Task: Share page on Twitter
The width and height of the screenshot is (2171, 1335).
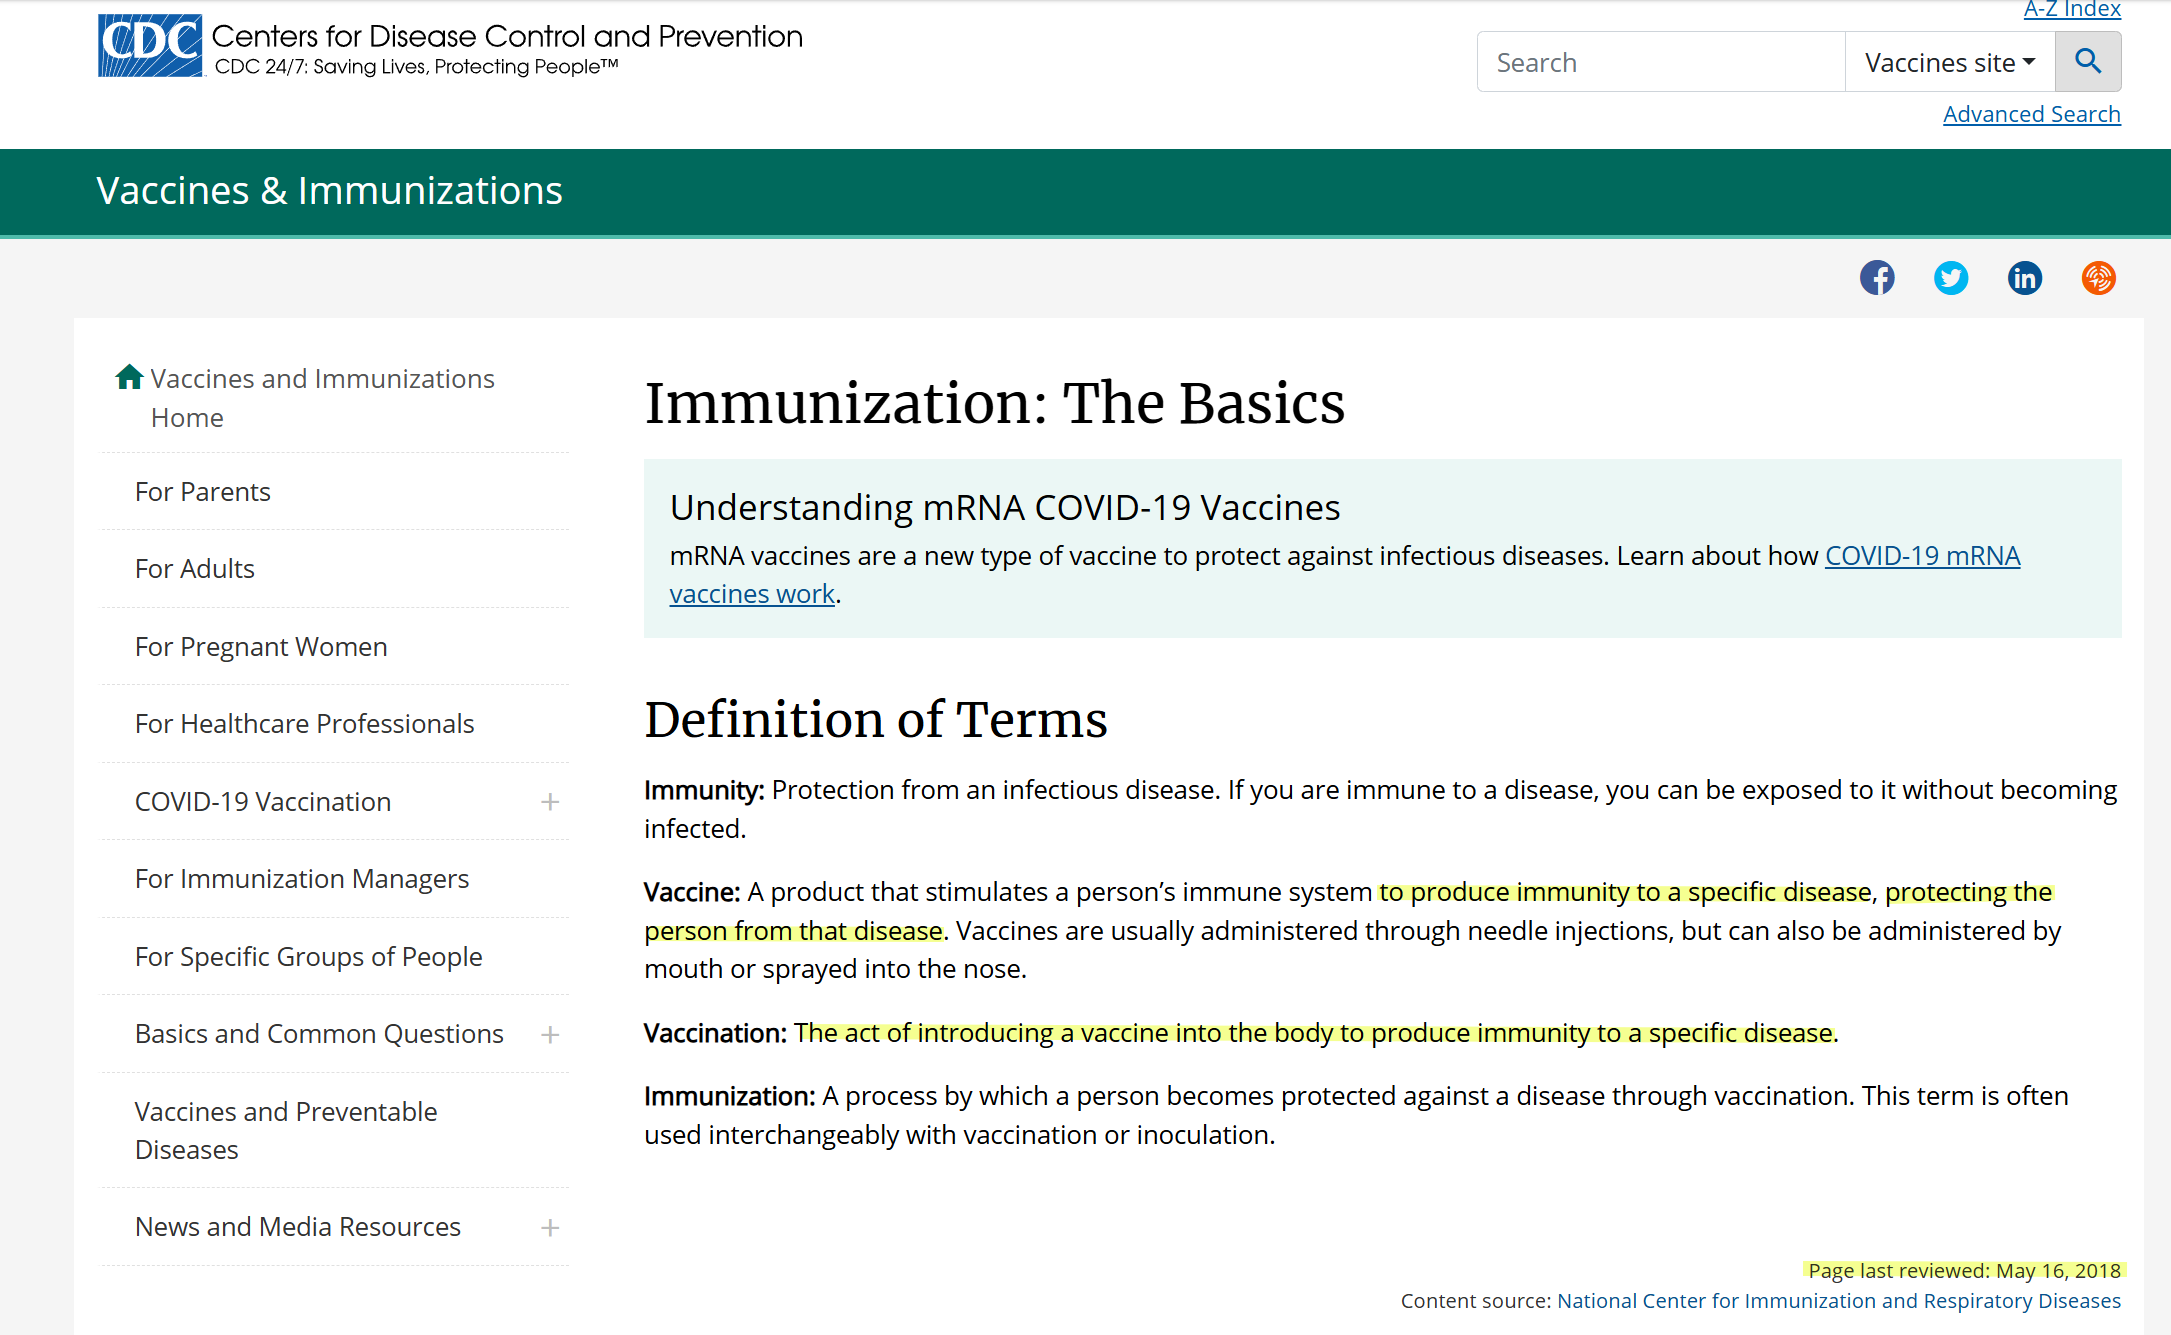Action: tap(1950, 278)
